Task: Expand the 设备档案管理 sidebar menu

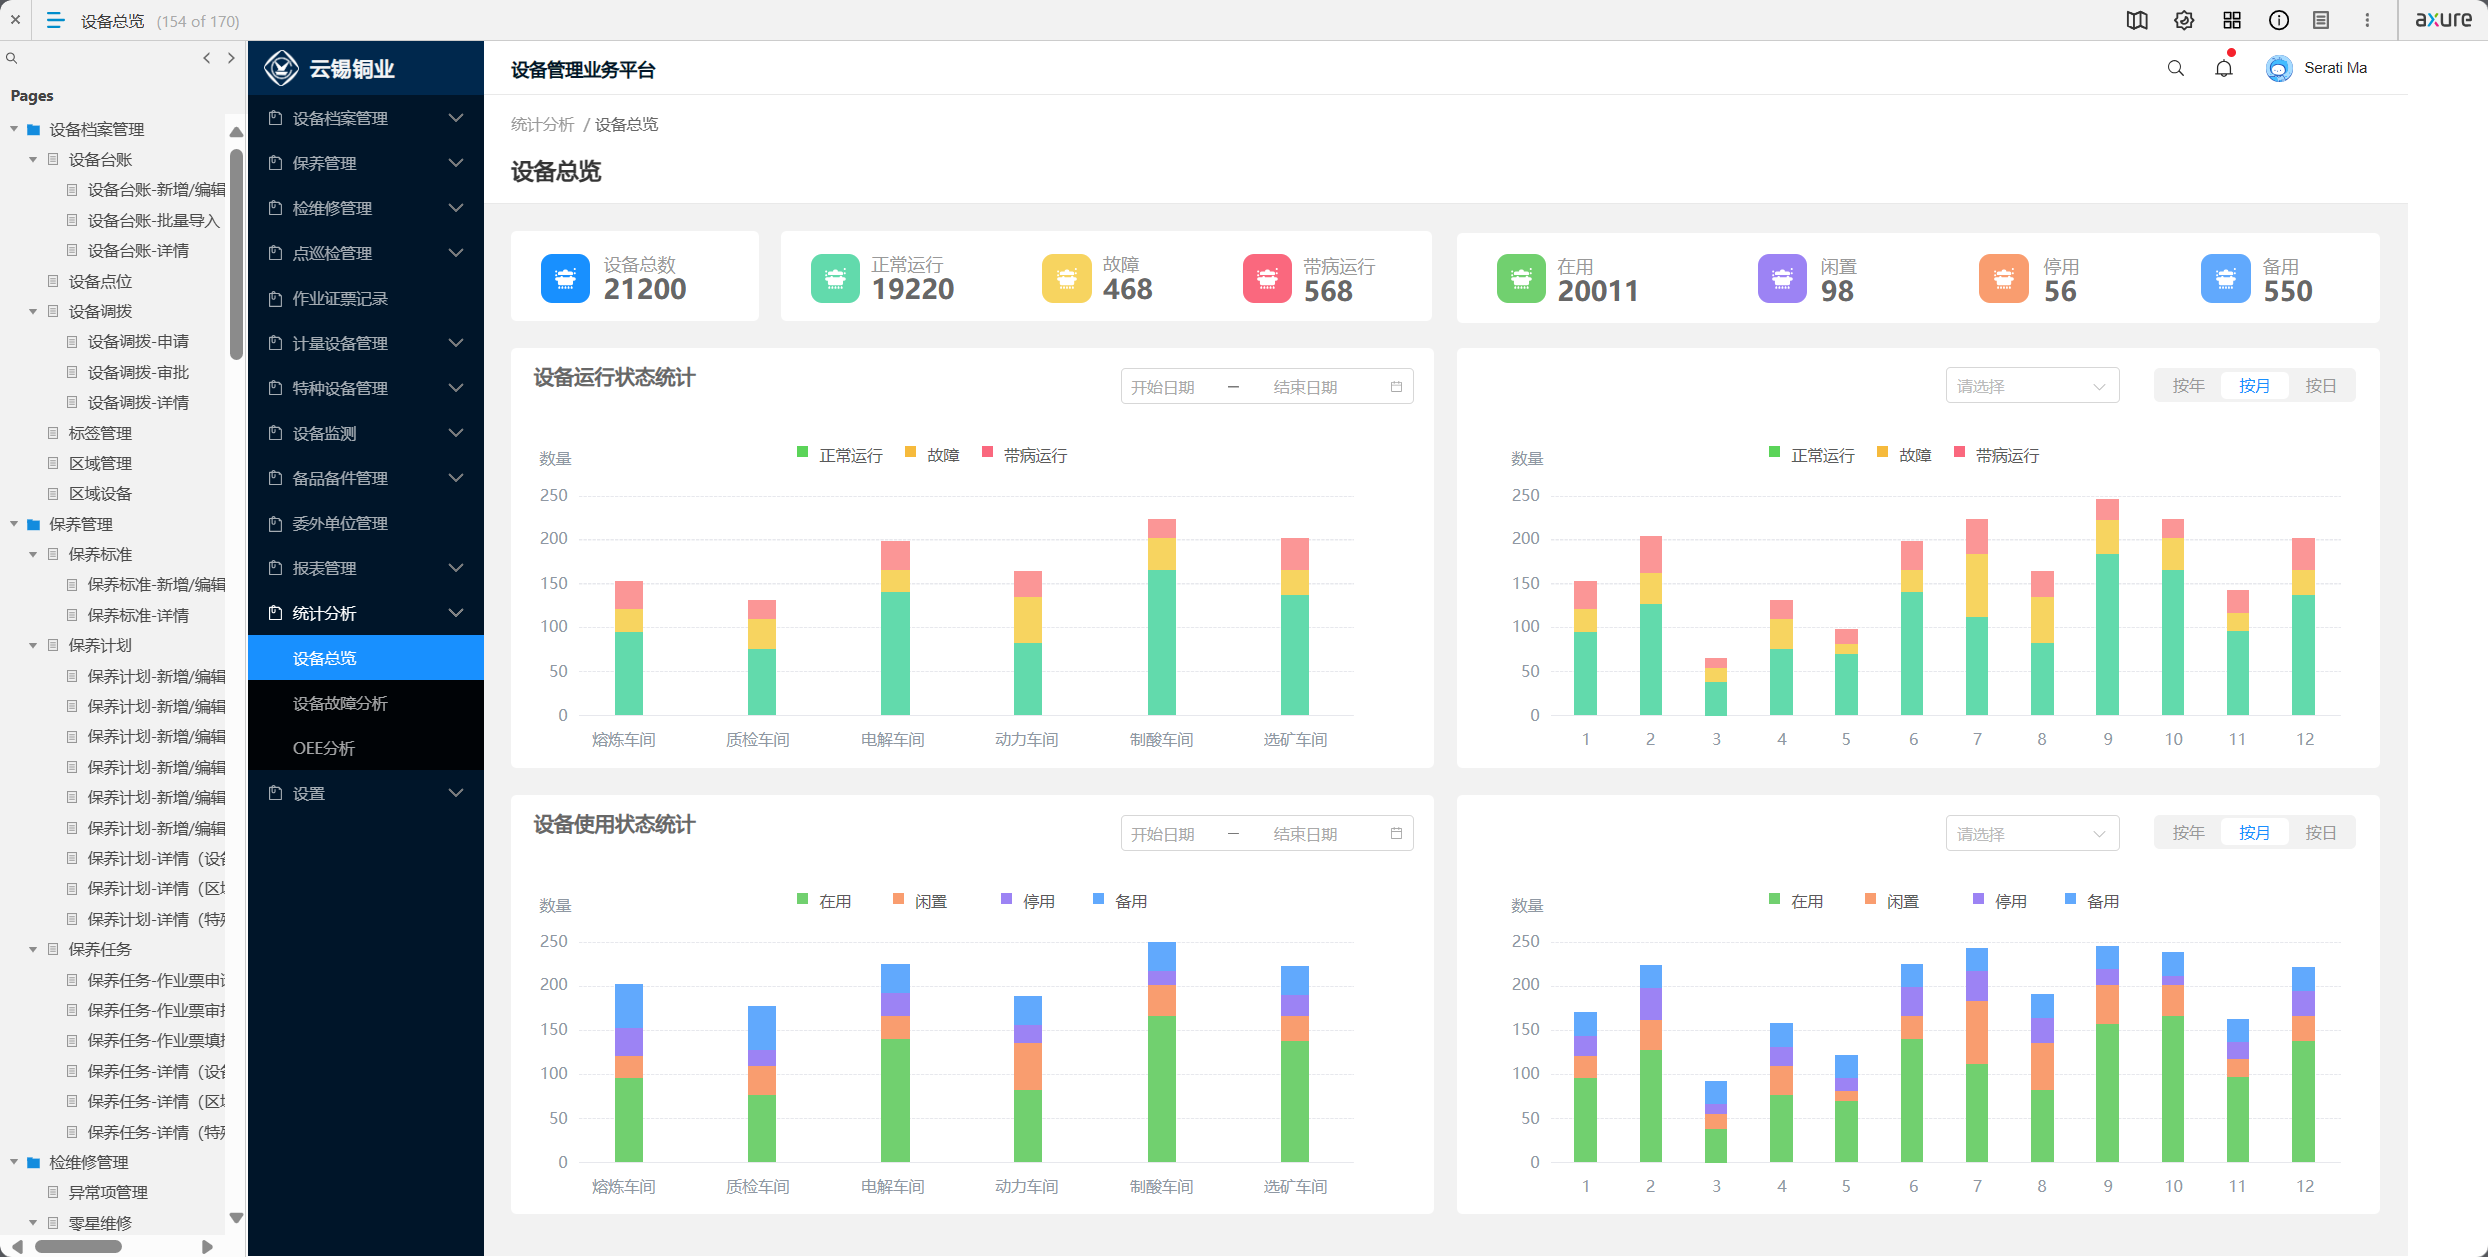Action: point(366,118)
